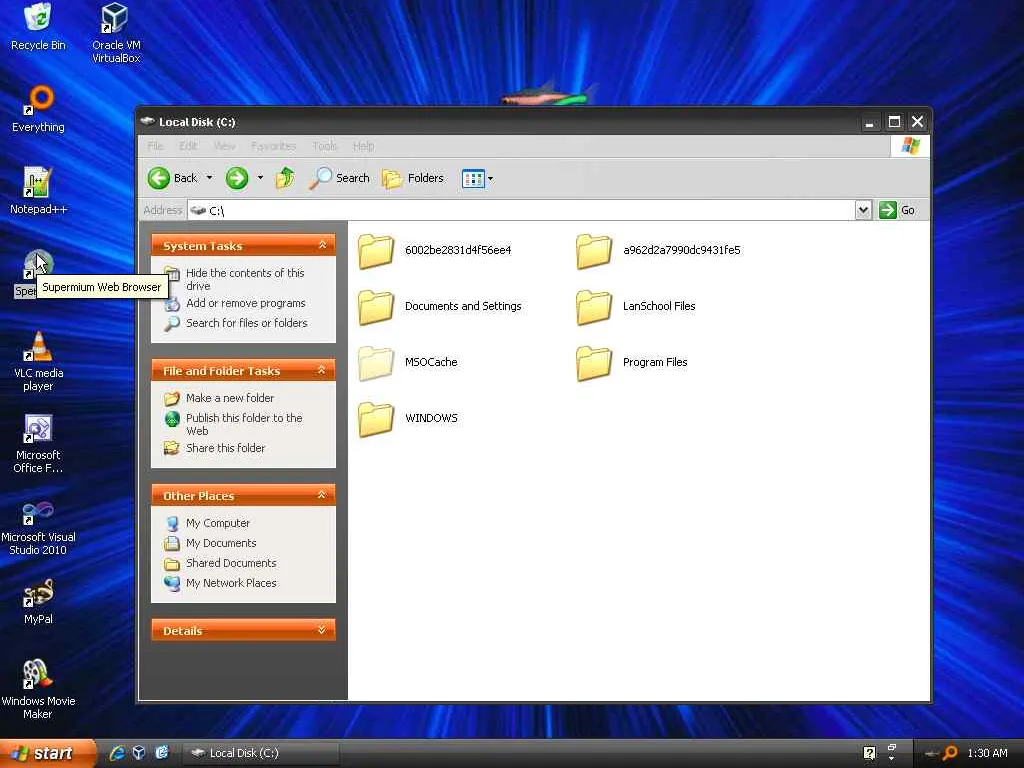
Task: Expand the Details panel
Action: point(322,630)
